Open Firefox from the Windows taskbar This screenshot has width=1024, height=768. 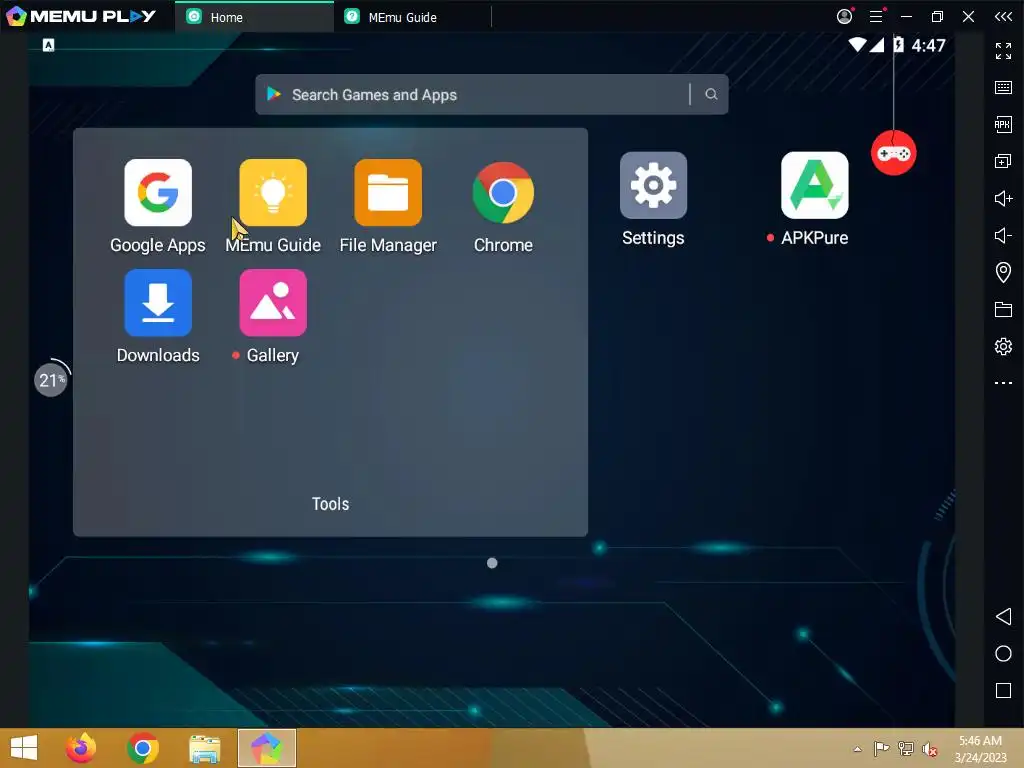tap(81, 748)
